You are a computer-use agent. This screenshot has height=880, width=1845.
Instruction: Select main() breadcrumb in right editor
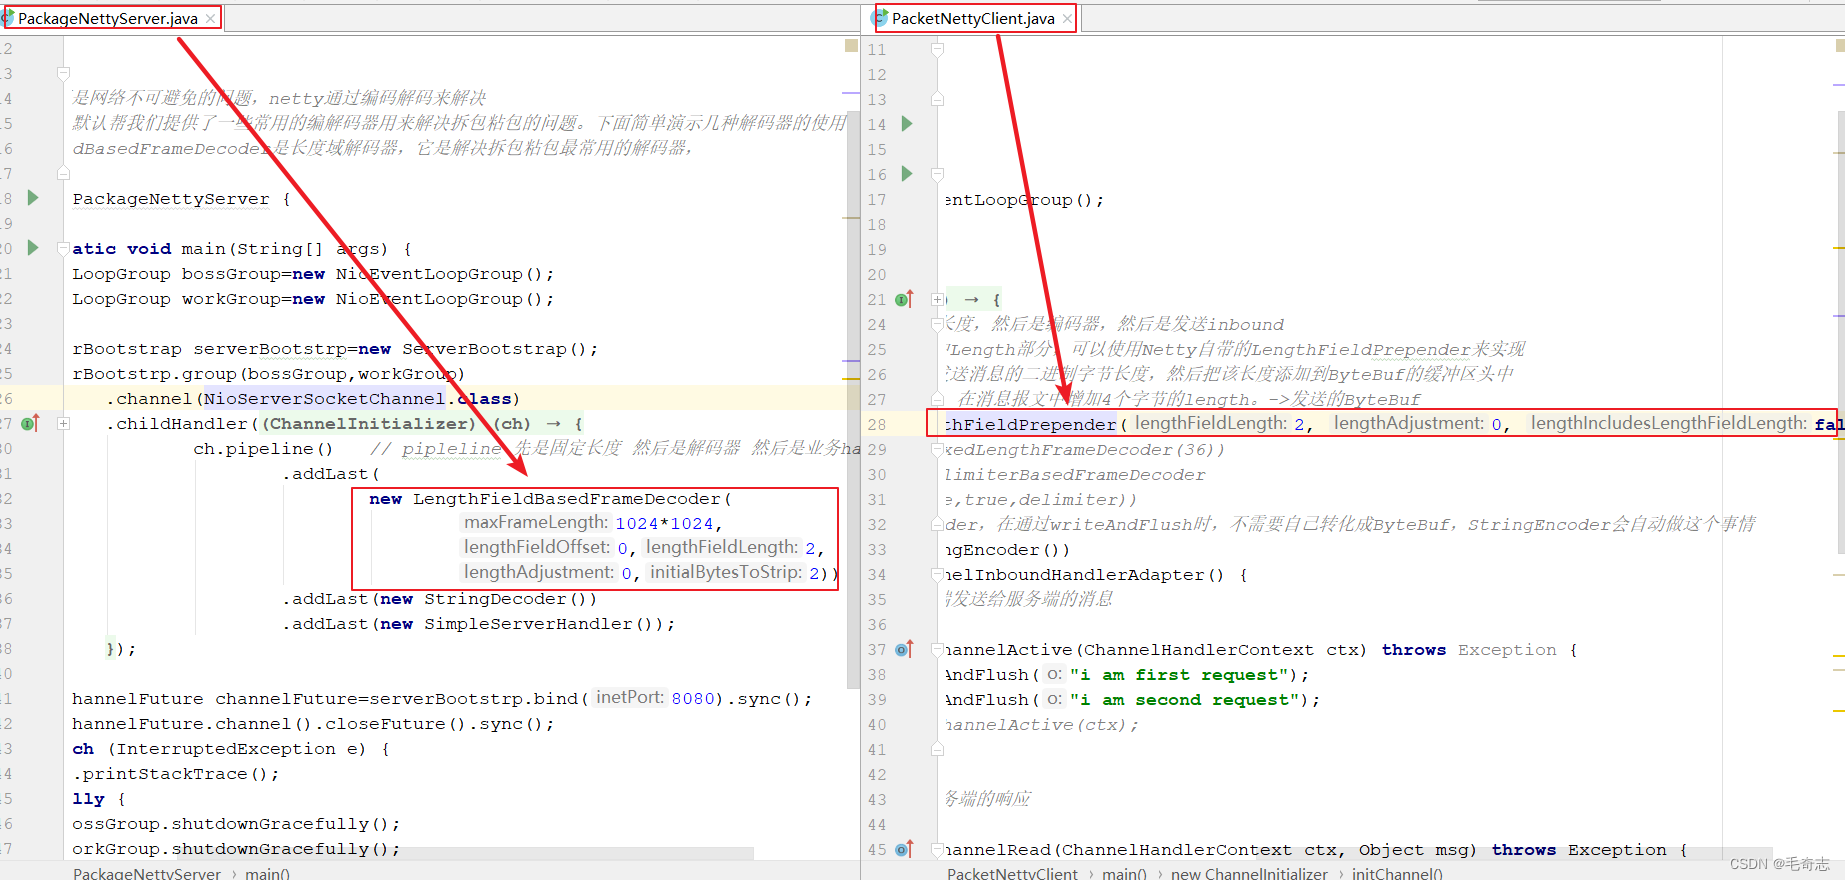coord(1124,873)
